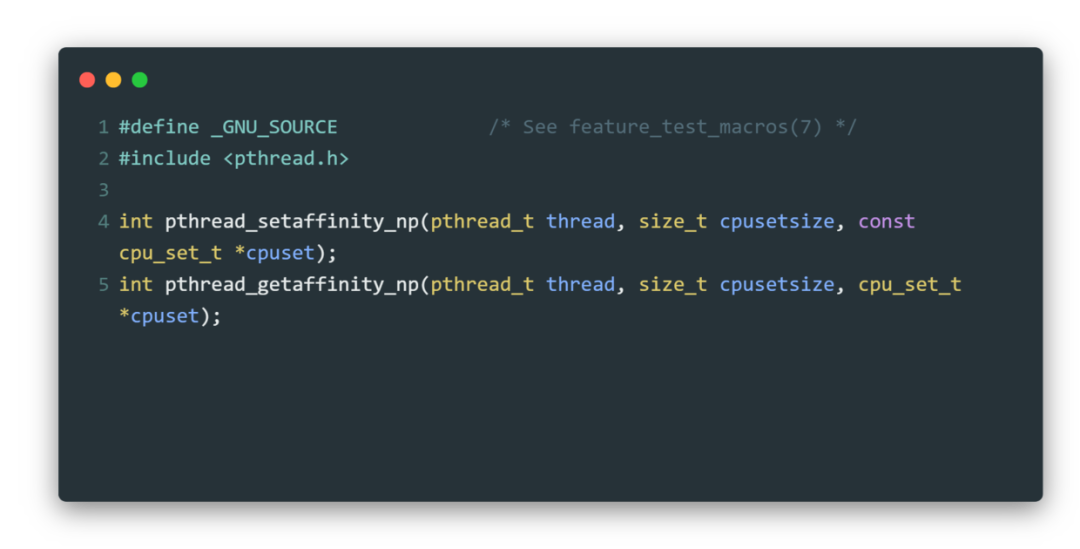Select line number 1 in the gutter
Viewport: 1080px width, 549px height.
(x=103, y=127)
